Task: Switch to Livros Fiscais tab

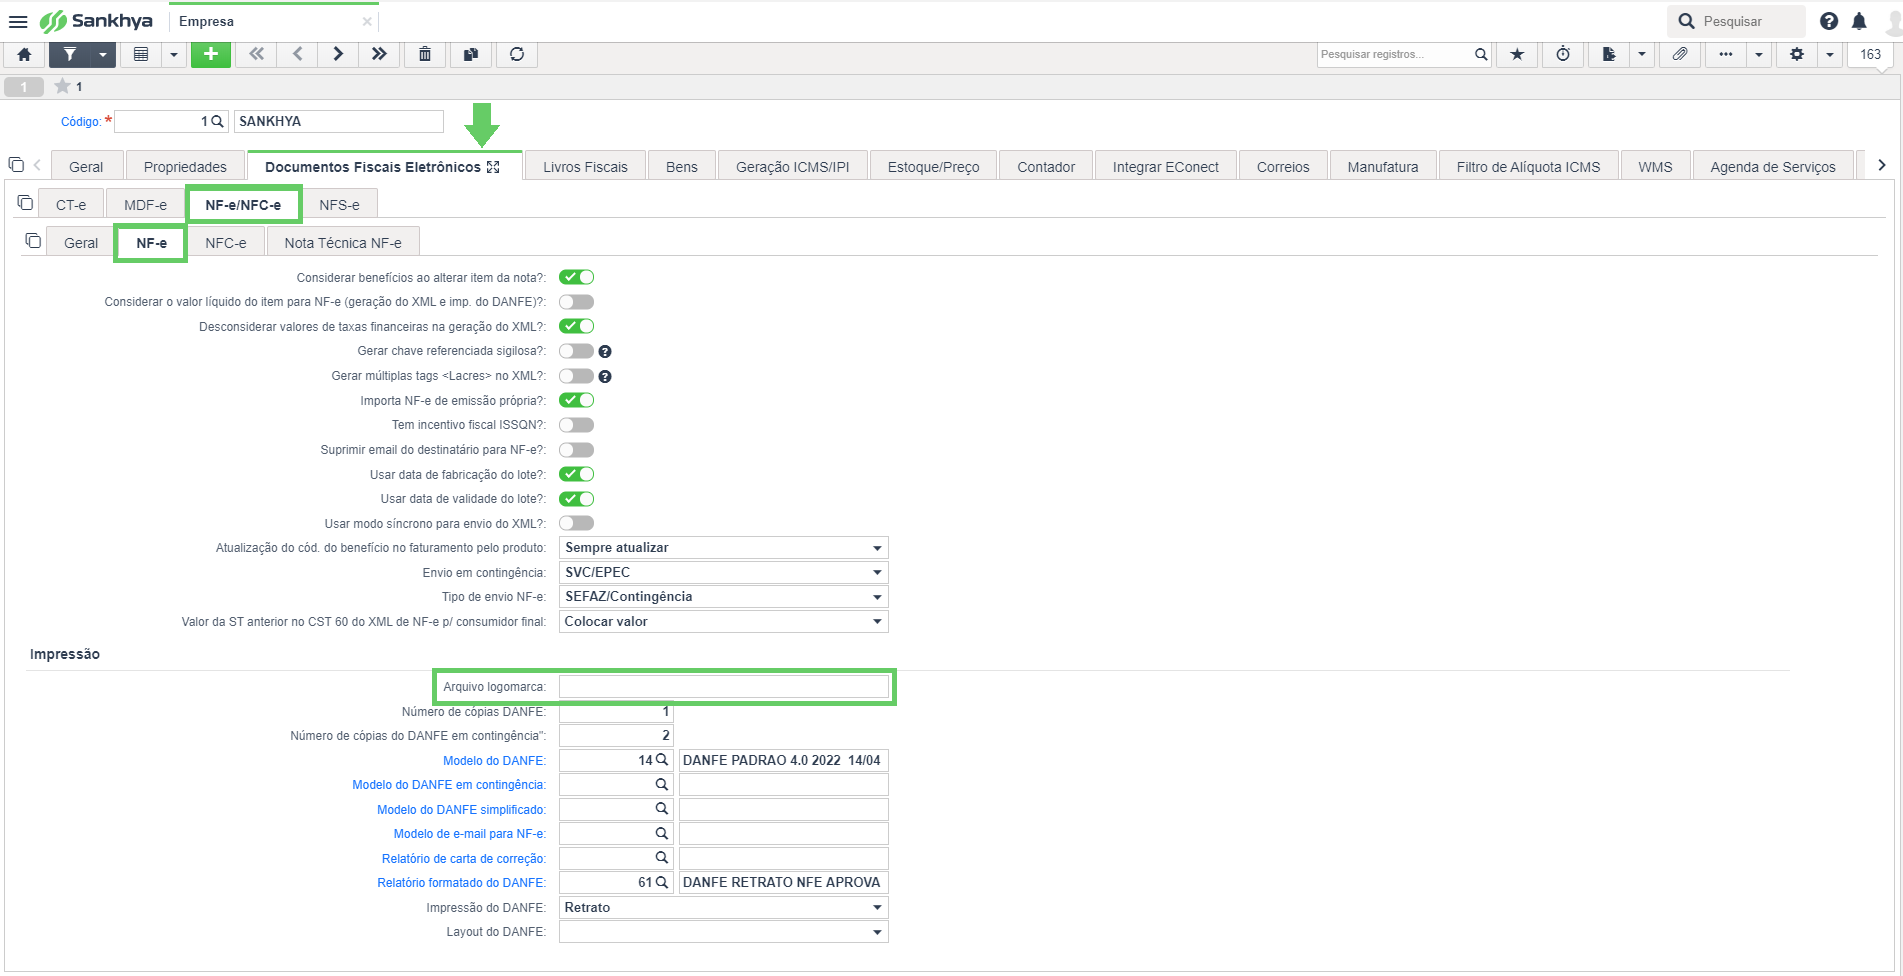Action: [x=585, y=167]
